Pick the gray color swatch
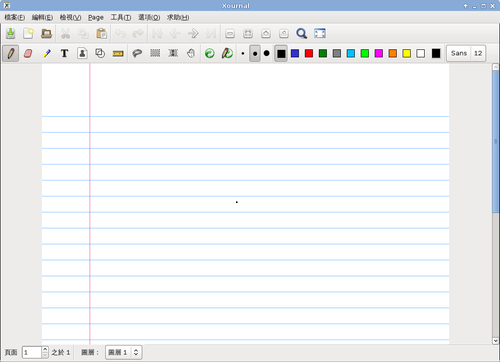The width and height of the screenshot is (500, 362). coord(337,53)
